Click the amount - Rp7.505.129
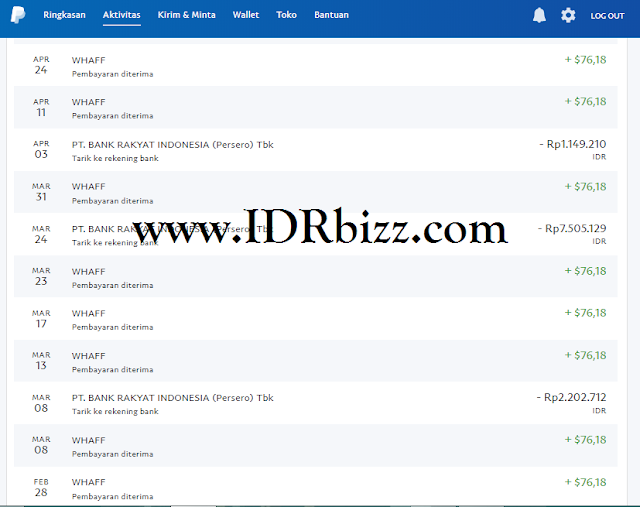Screen dimensions: 640x507 point(572,229)
